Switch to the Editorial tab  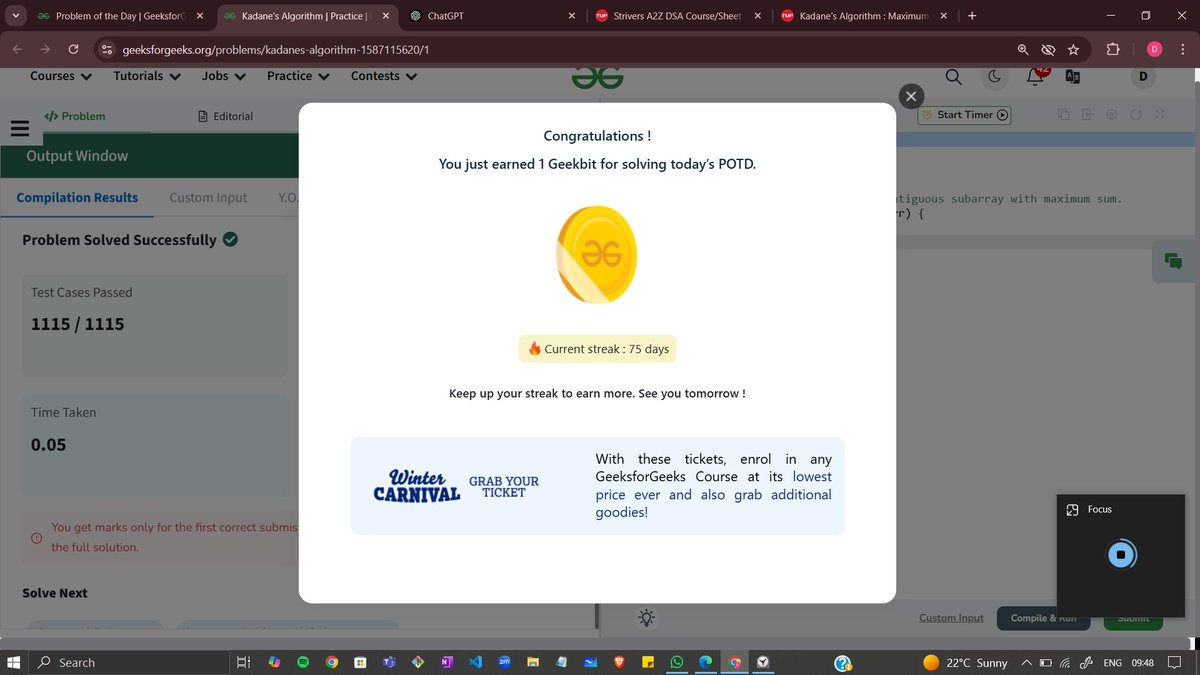225,116
